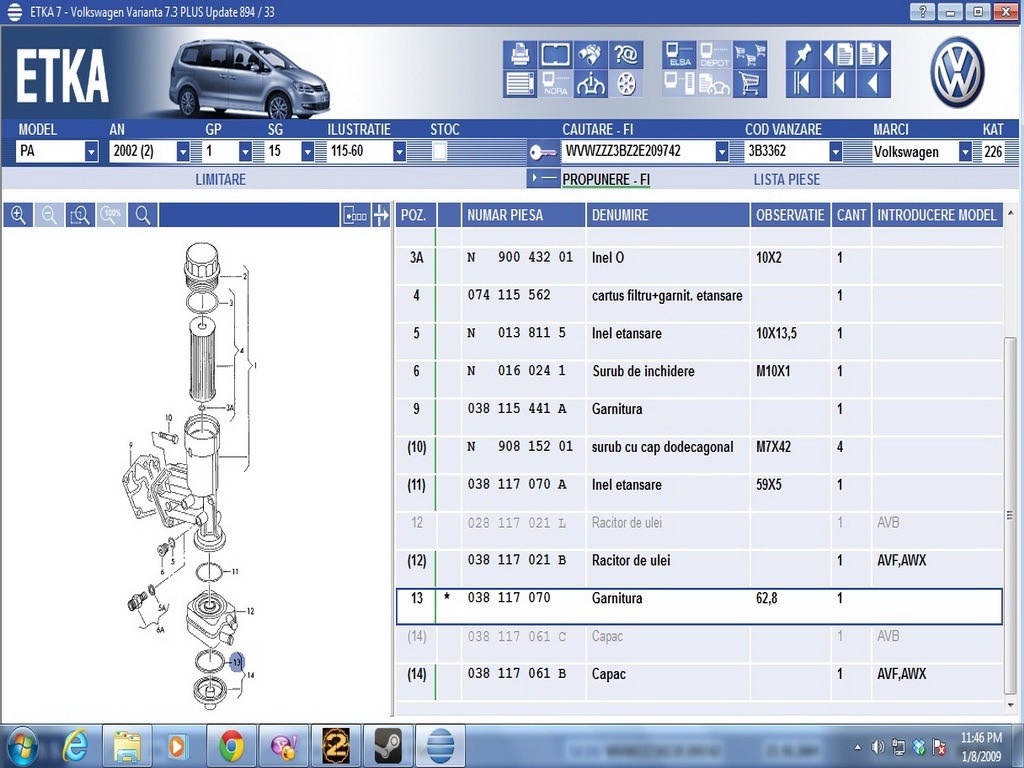The image size is (1024, 768).
Task: Zoom out of the illustration
Action: [49, 215]
